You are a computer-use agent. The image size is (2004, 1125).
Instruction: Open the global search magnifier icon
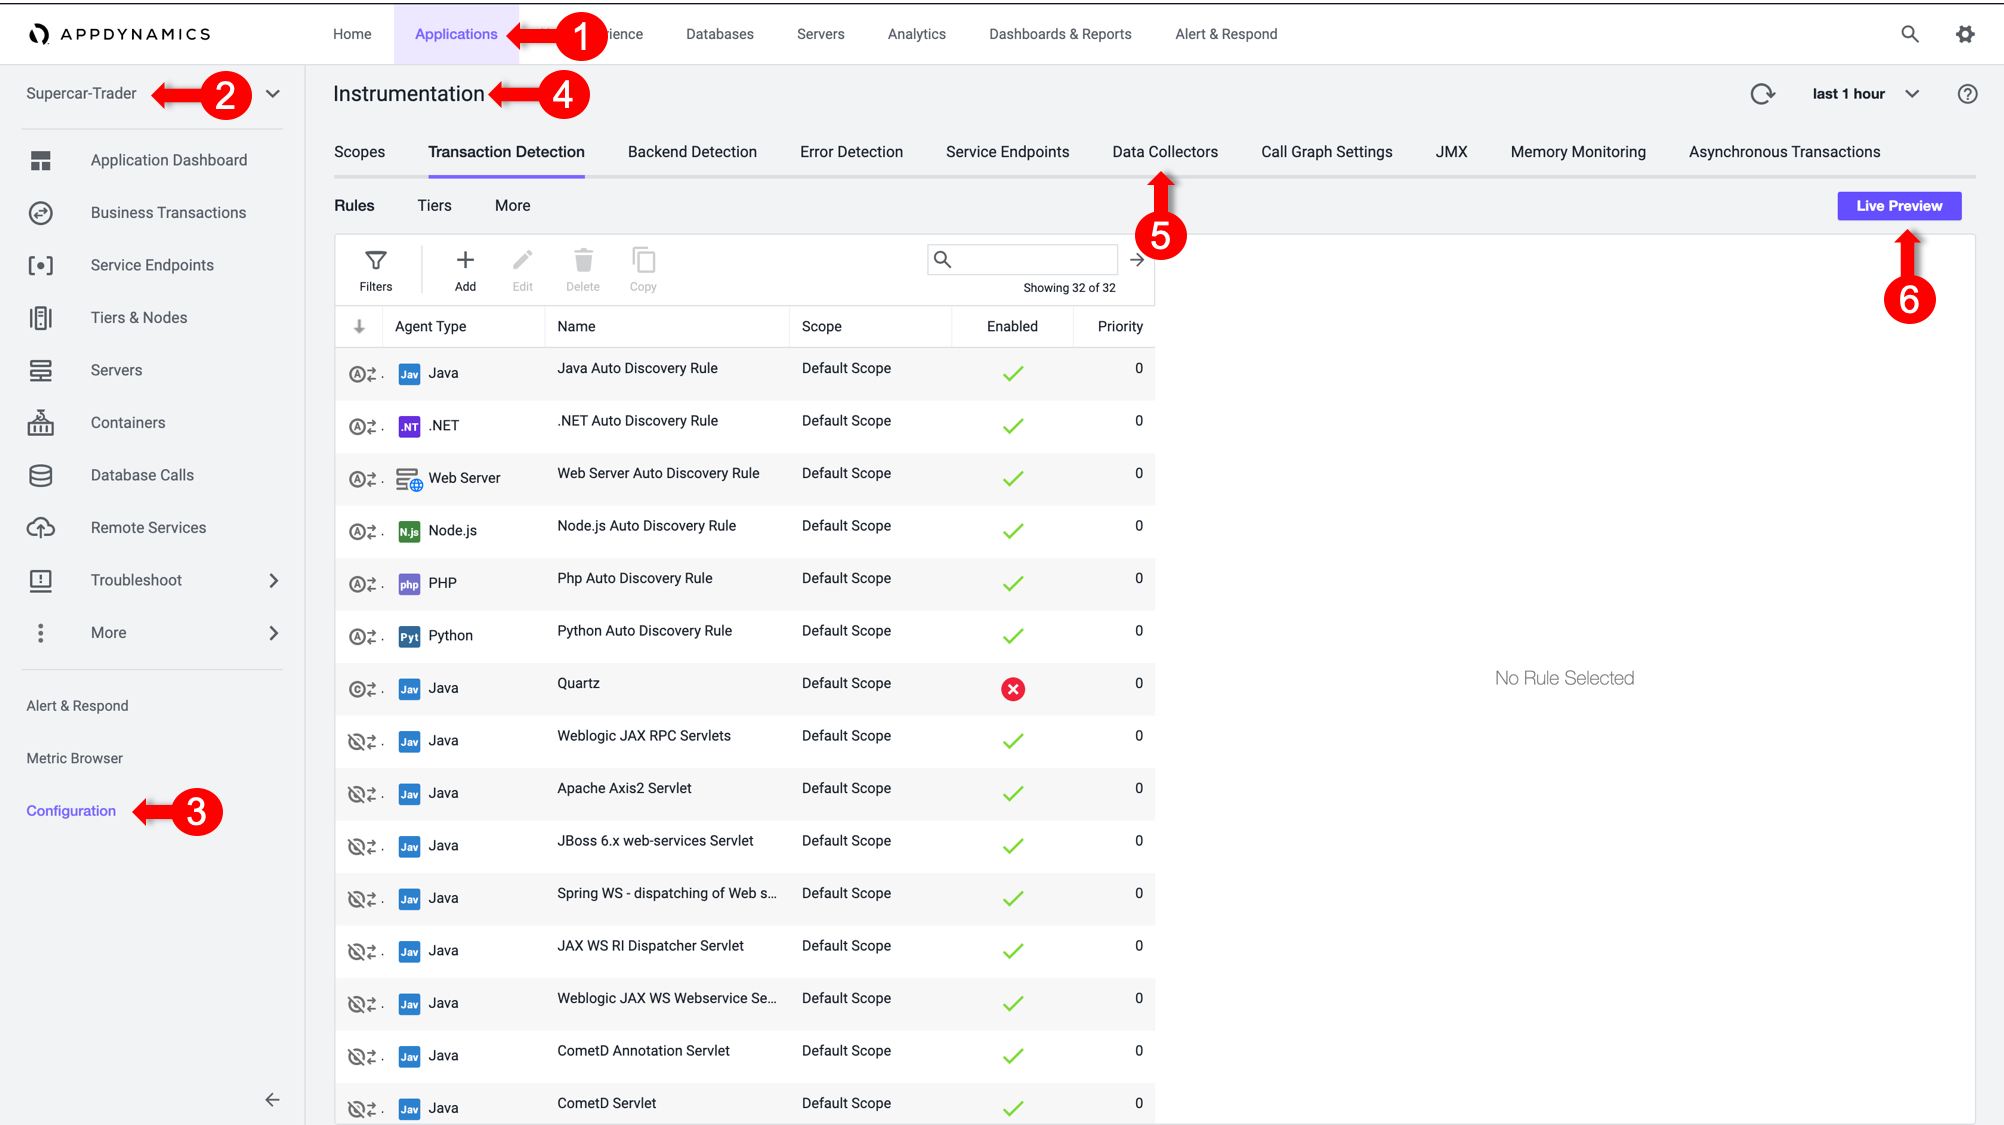pos(1910,34)
